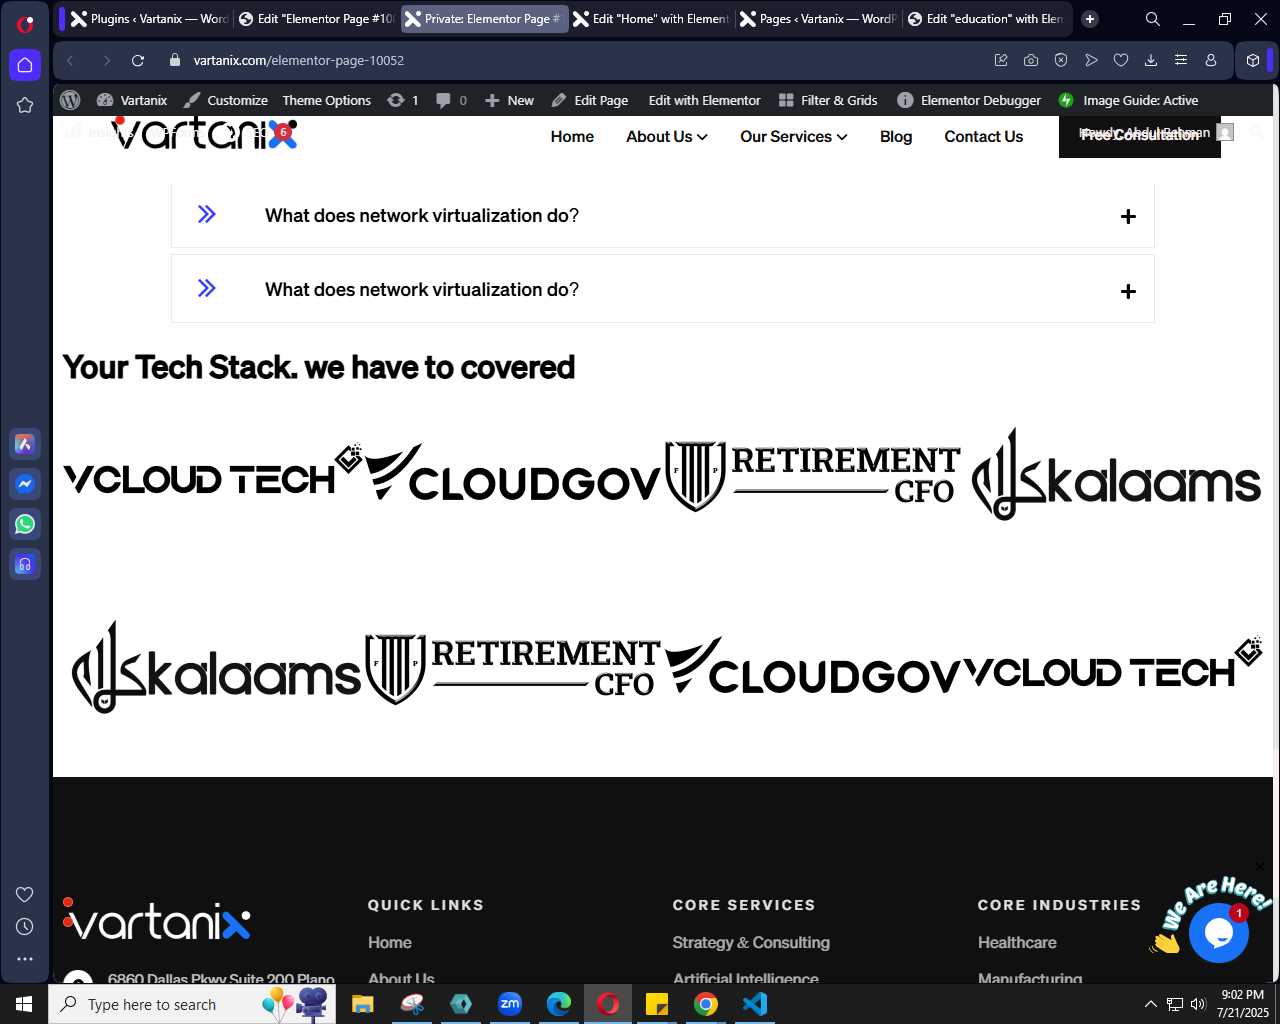The width and height of the screenshot is (1280, 1024).
Task: Open the purple sidebar app below WhatsApp
Action: (25, 564)
